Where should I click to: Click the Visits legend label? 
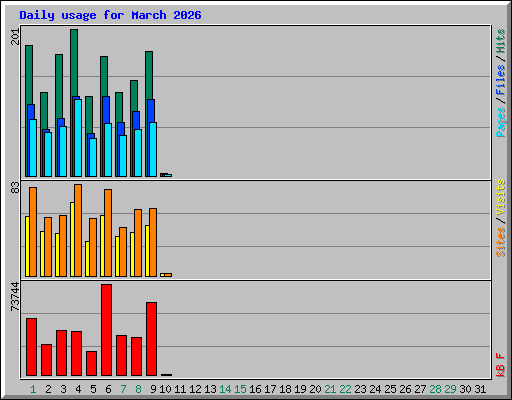point(500,197)
